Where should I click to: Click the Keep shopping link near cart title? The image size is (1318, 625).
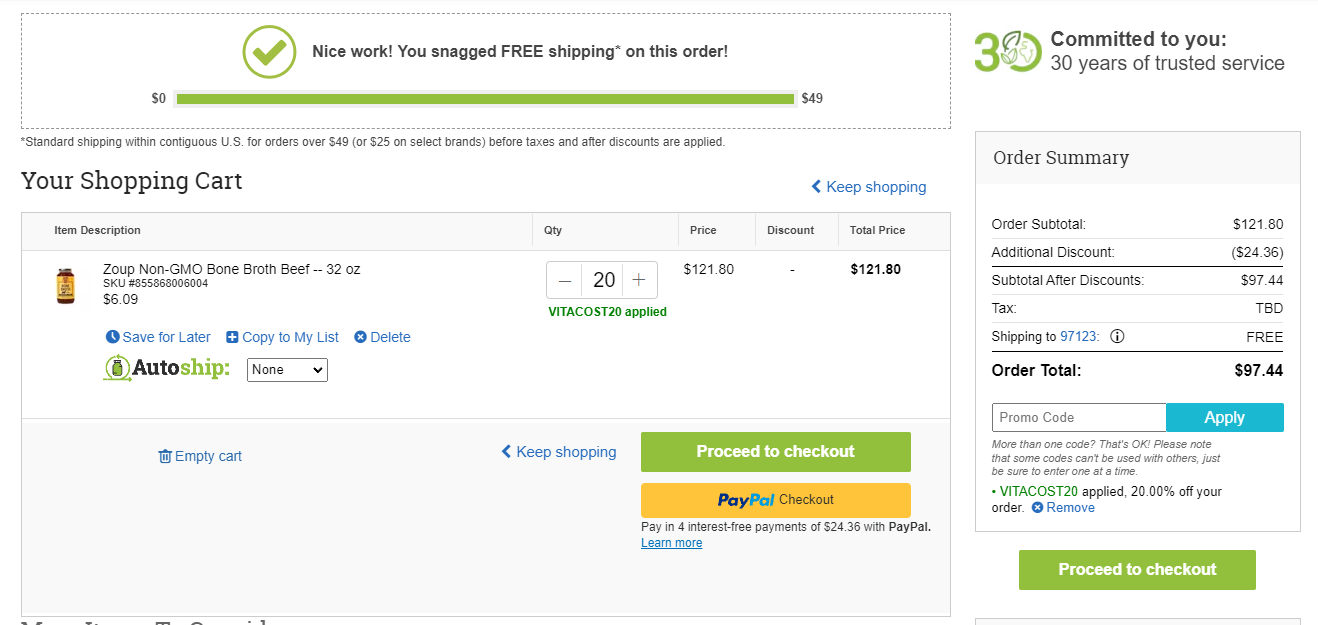pos(868,187)
